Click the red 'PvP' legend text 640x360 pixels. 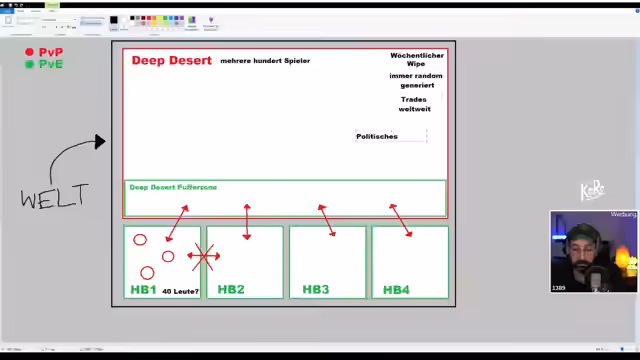pyautogui.click(x=51, y=52)
